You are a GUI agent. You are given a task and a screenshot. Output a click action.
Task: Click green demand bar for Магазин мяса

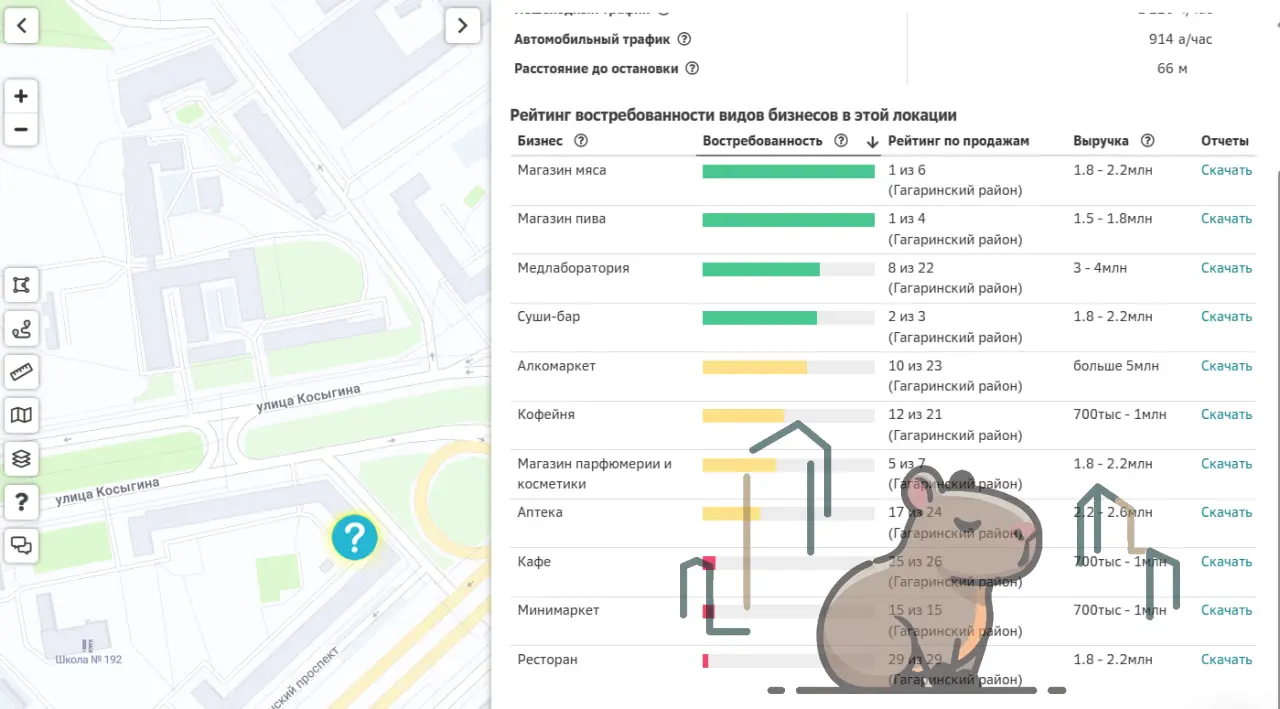(789, 171)
